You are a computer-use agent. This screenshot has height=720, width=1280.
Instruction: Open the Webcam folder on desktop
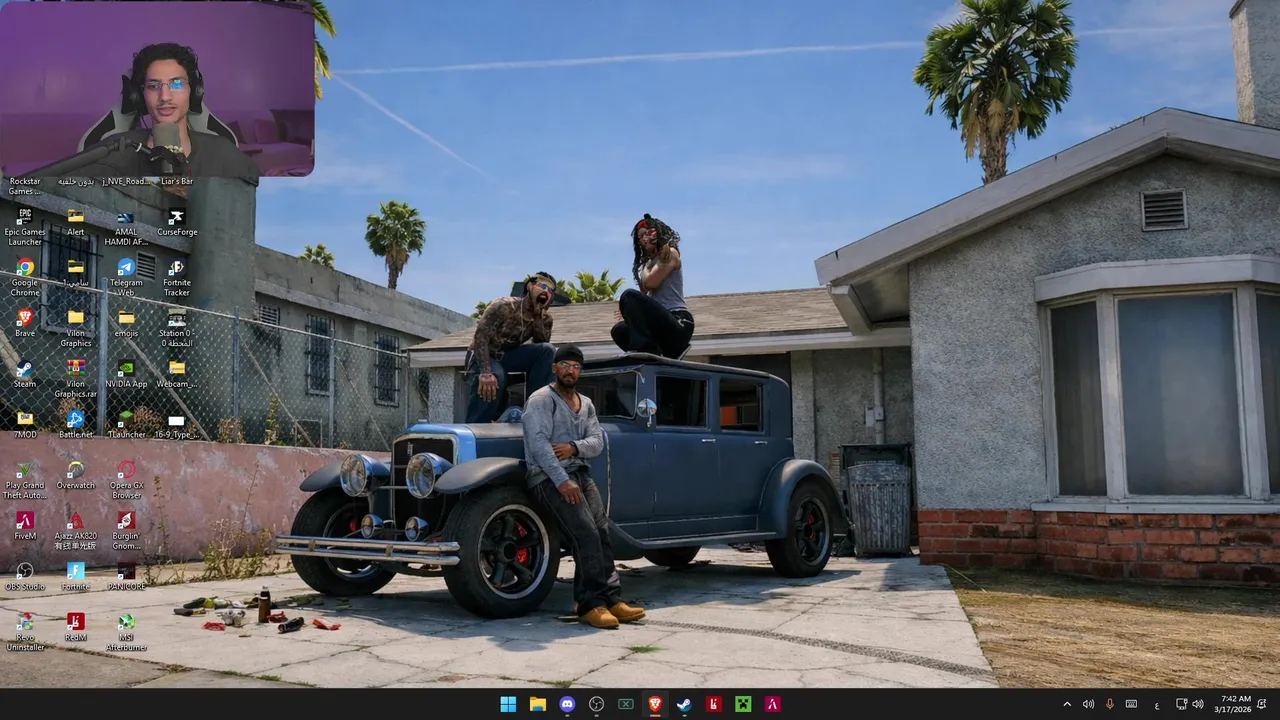(177, 374)
